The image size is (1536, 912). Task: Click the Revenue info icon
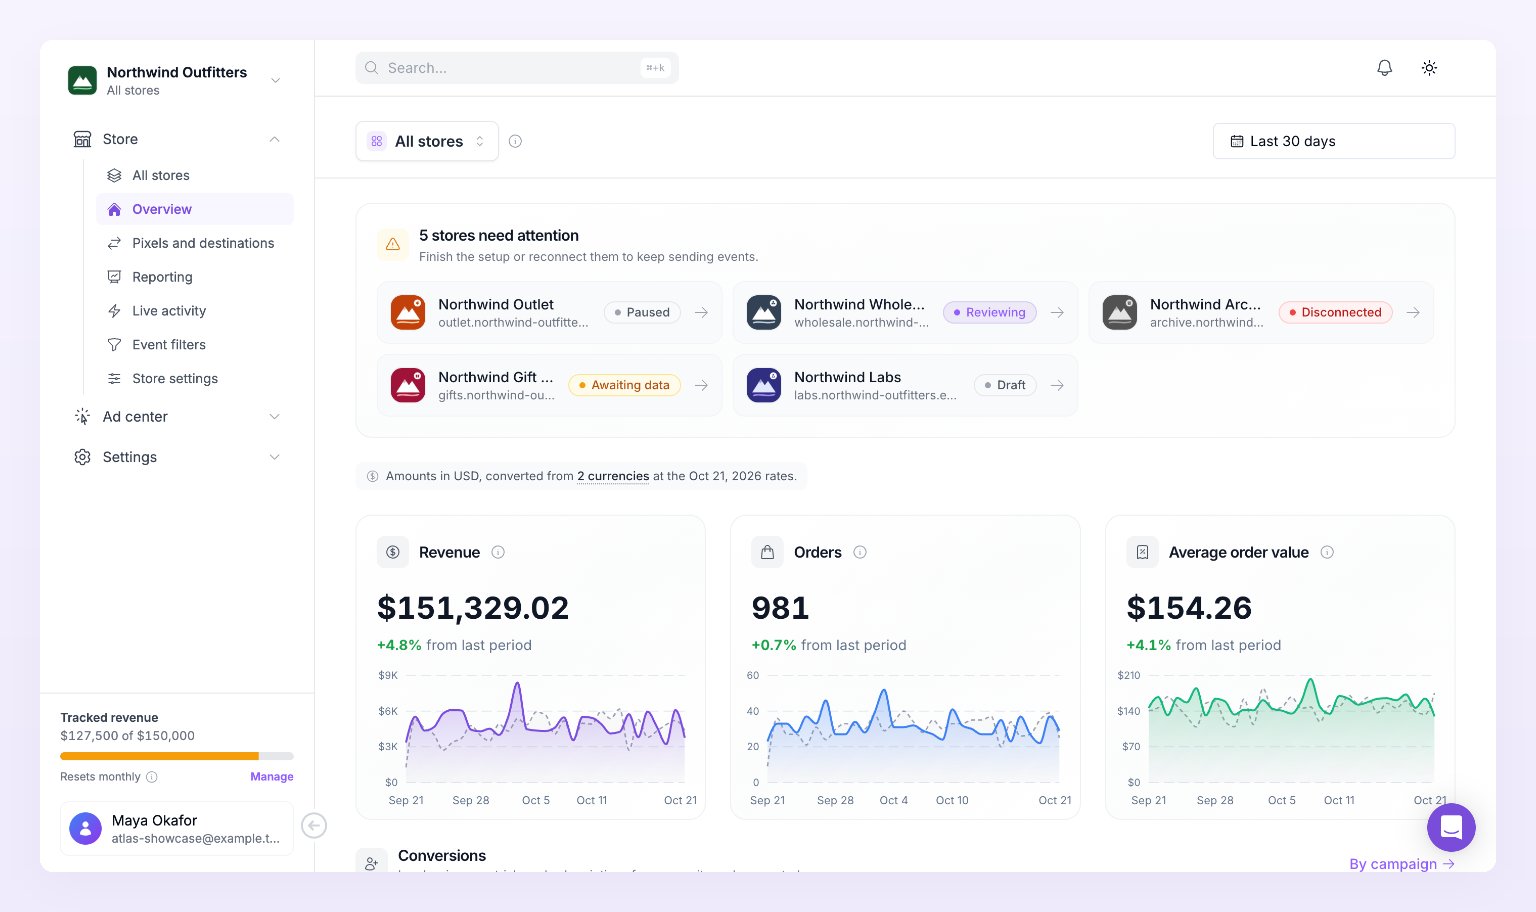pos(498,552)
